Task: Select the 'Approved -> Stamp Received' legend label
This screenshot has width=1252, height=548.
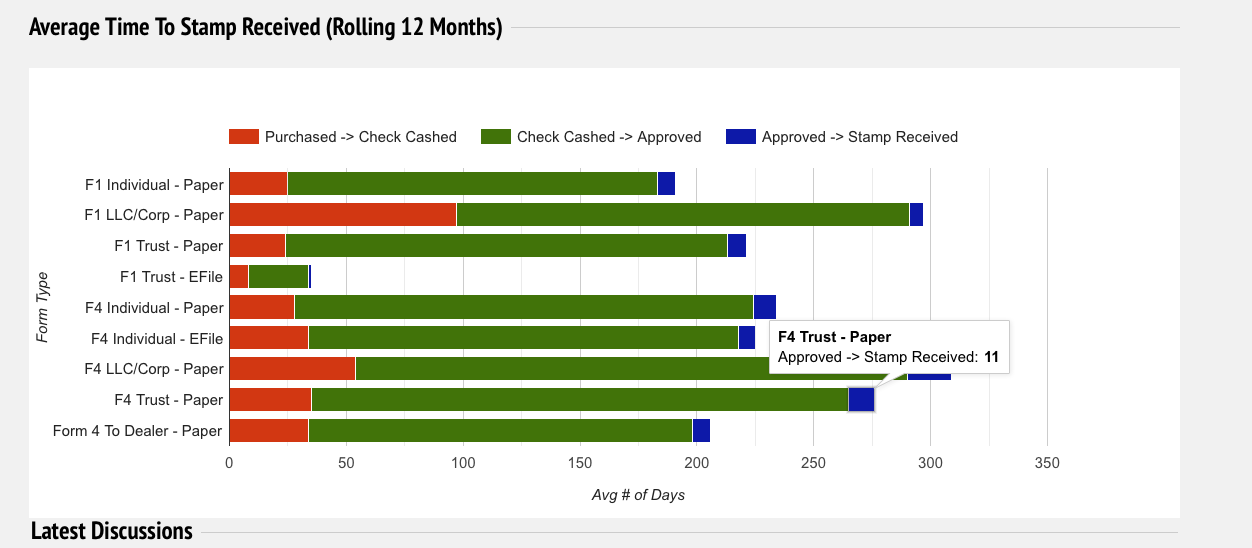Action: [860, 137]
